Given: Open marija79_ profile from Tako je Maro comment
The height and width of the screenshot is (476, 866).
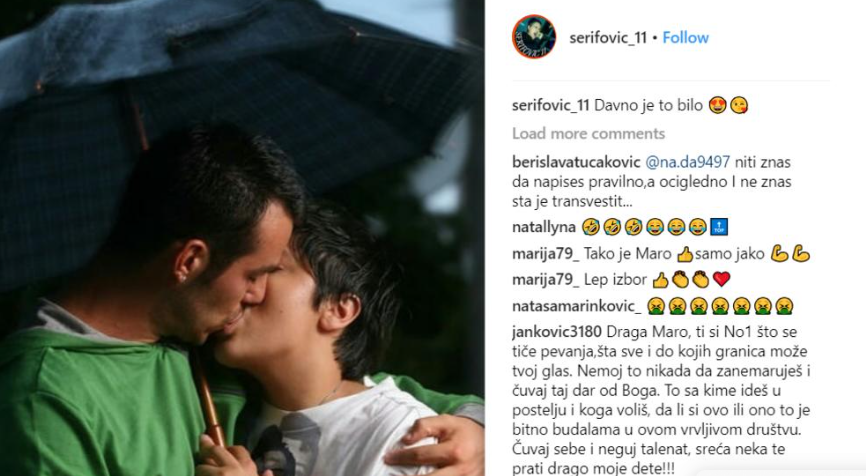Looking at the screenshot, I should 546,254.
